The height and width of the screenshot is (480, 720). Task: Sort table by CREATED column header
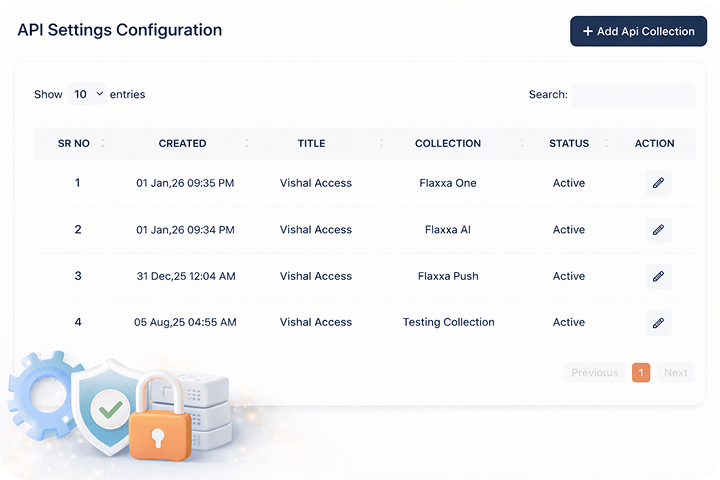pyautogui.click(x=182, y=143)
